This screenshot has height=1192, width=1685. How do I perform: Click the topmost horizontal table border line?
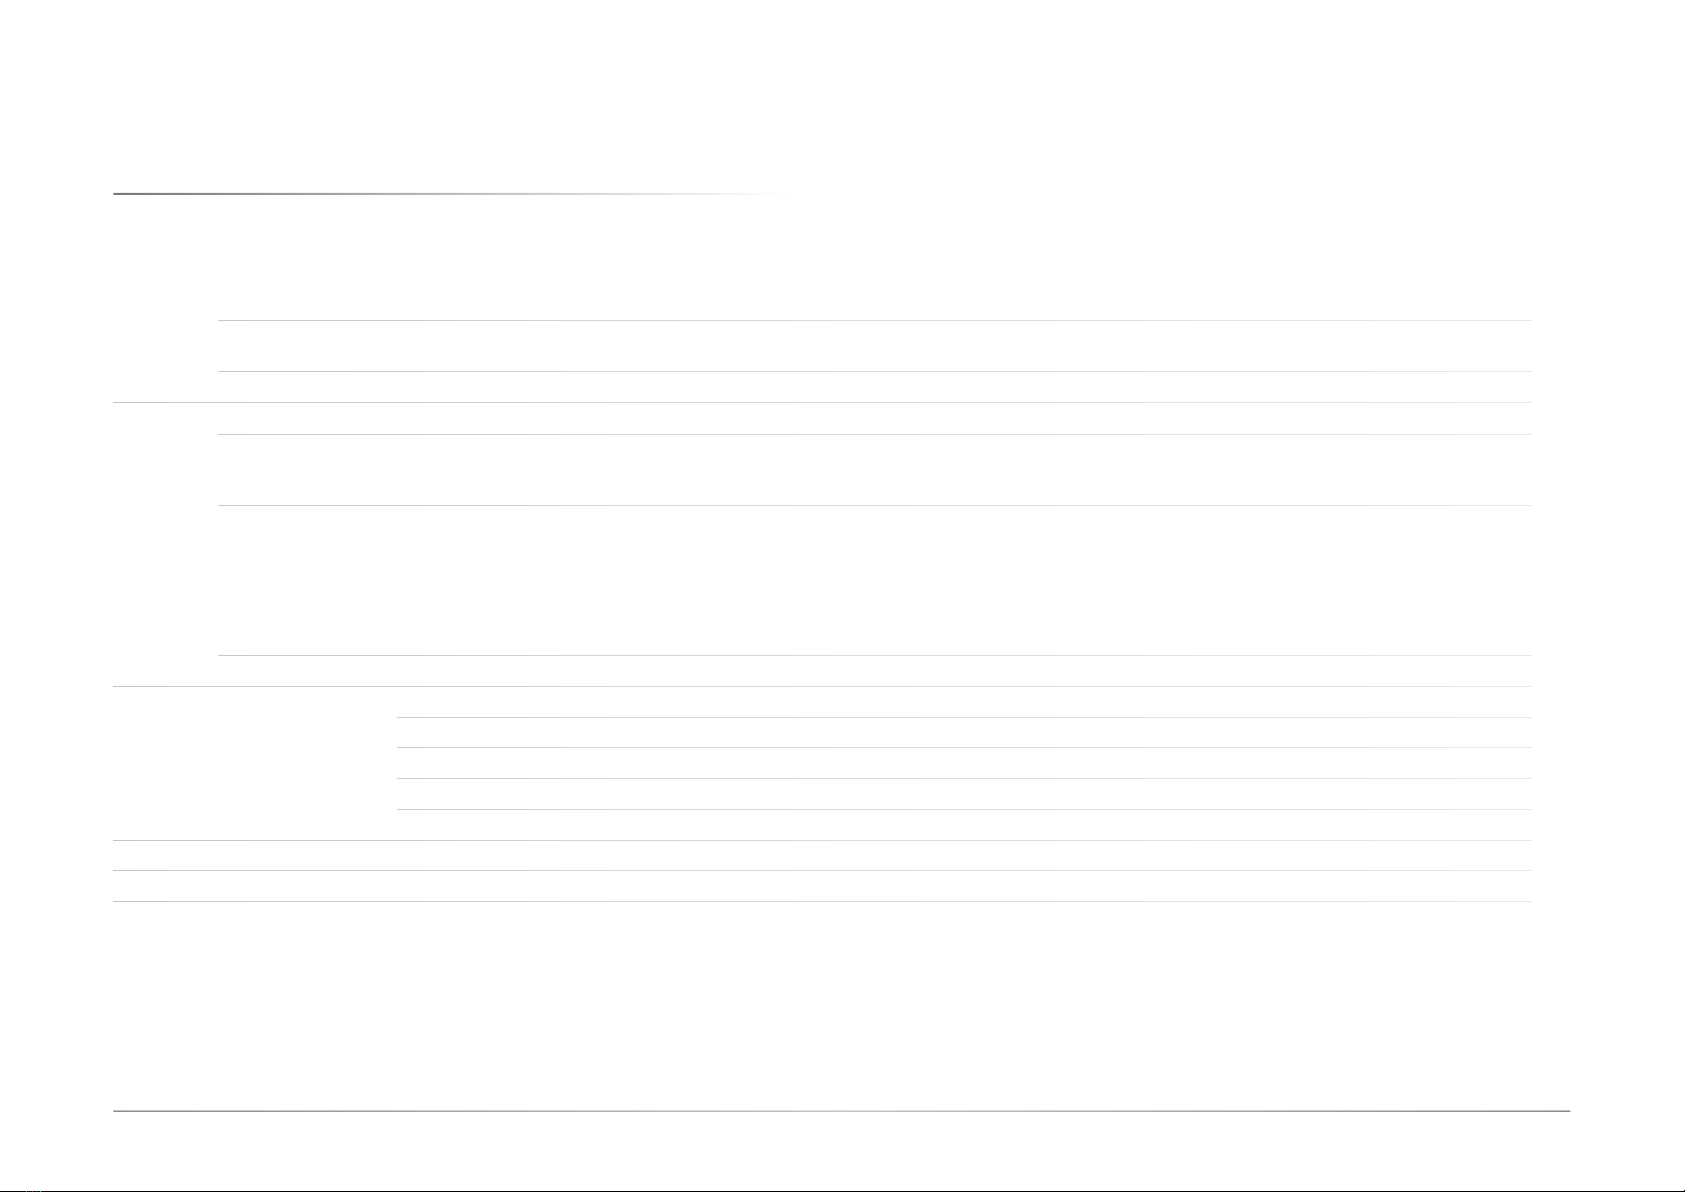coord(875,321)
